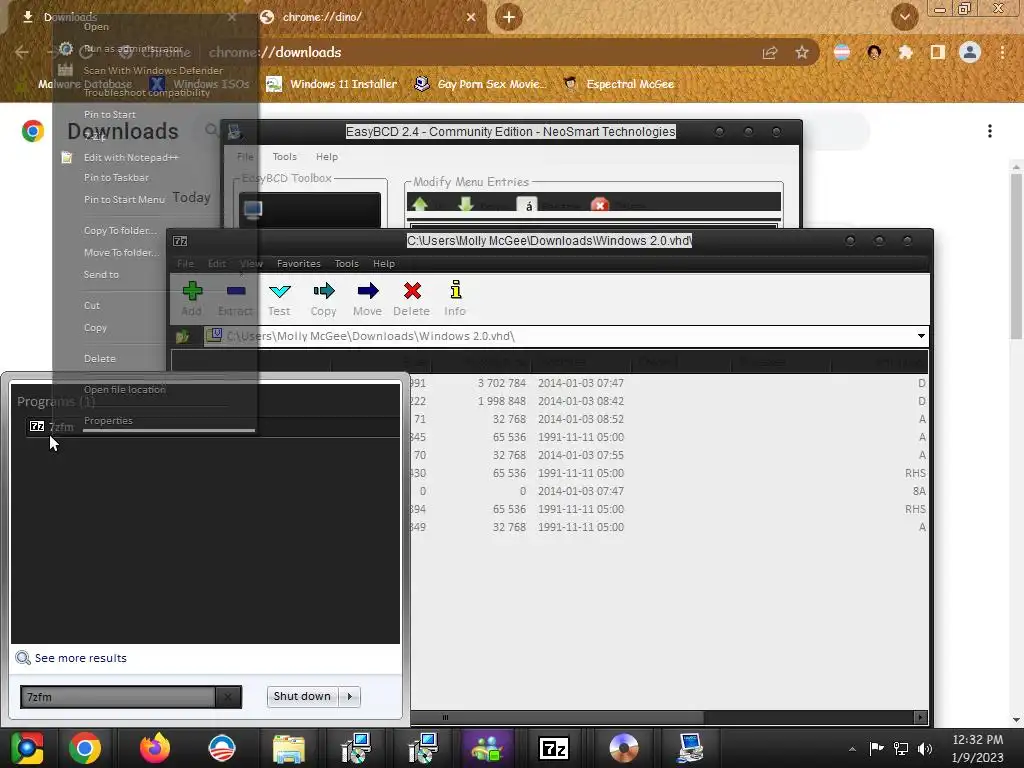
Task: Click the volume icon in system tray
Action: click(x=925, y=748)
